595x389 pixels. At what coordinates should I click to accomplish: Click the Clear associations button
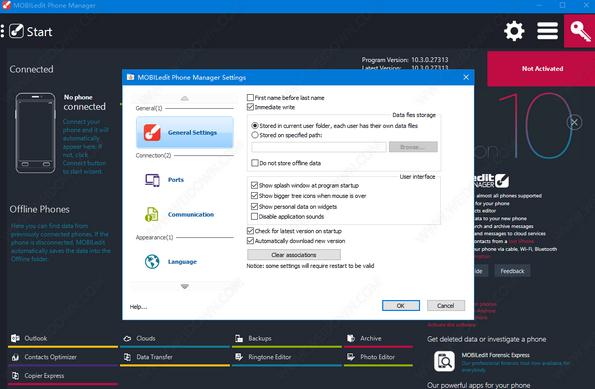click(294, 255)
